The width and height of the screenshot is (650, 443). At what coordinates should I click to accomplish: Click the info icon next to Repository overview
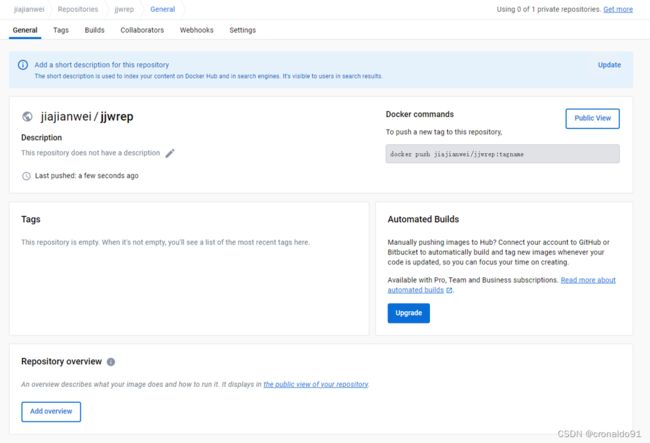pyautogui.click(x=111, y=362)
